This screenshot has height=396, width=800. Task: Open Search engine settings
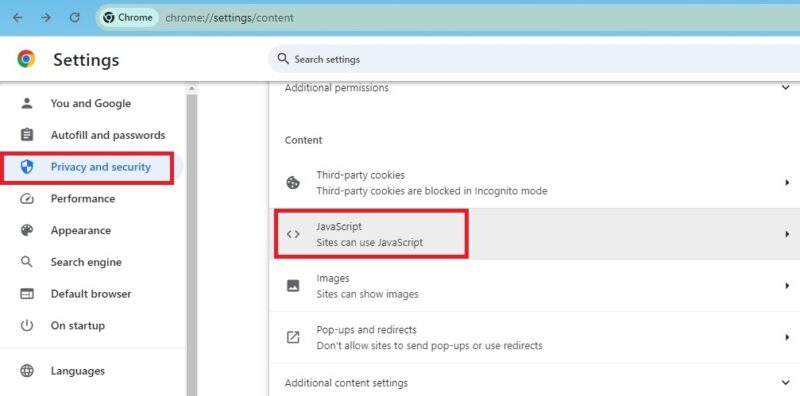(x=86, y=262)
